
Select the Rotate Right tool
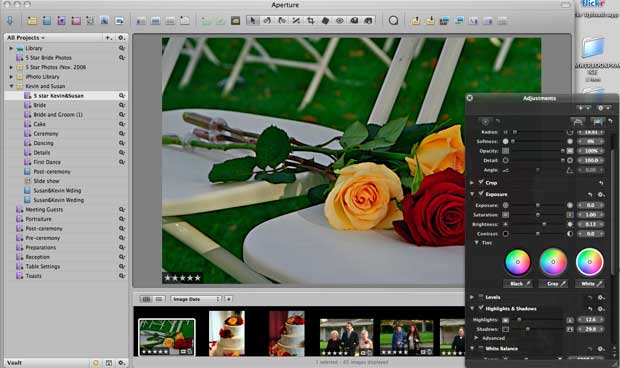click(x=282, y=21)
